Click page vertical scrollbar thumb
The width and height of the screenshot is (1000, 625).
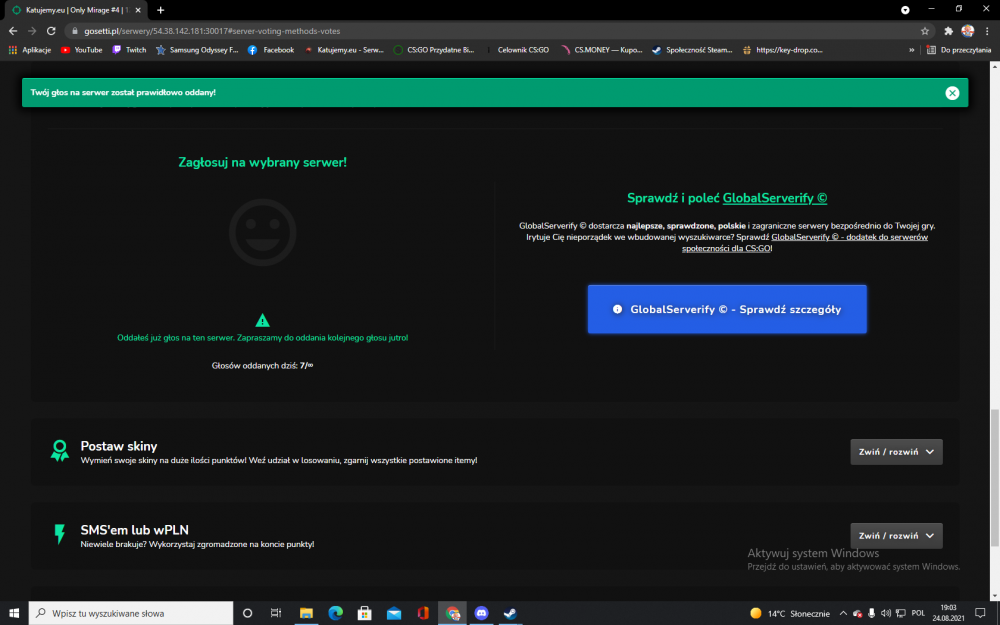[994, 478]
